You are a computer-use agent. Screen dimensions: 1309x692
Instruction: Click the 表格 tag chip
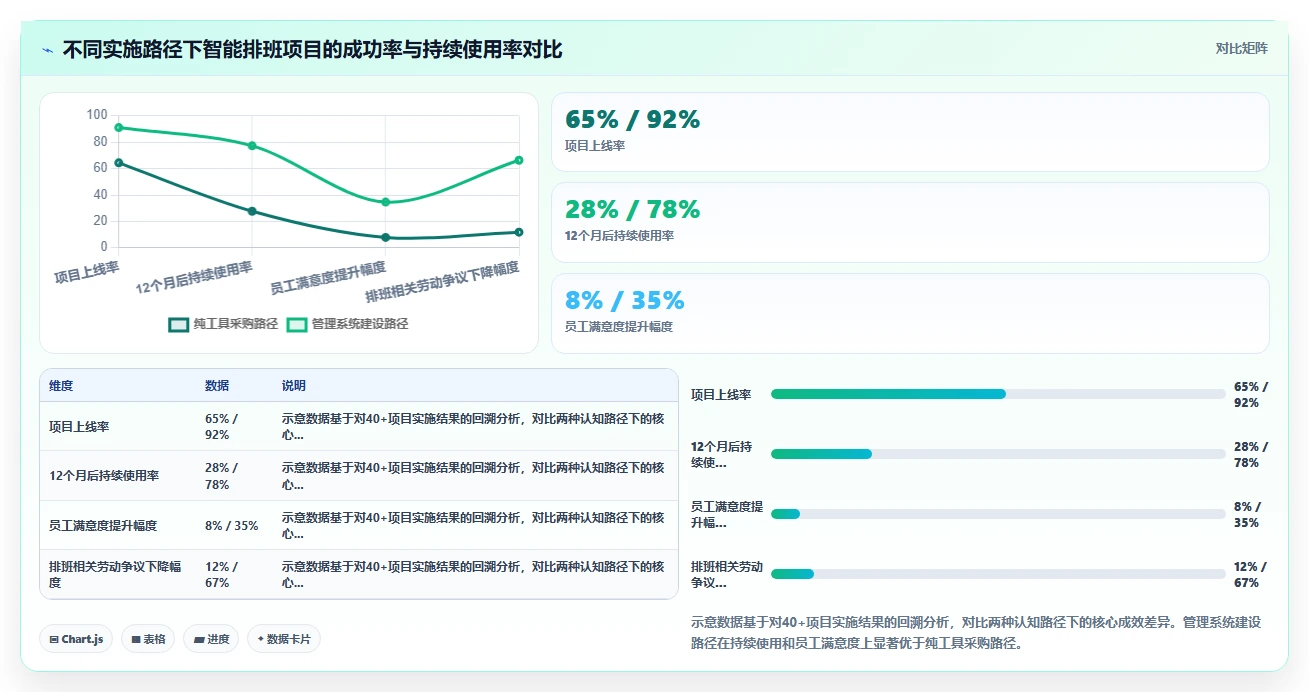[x=148, y=639]
